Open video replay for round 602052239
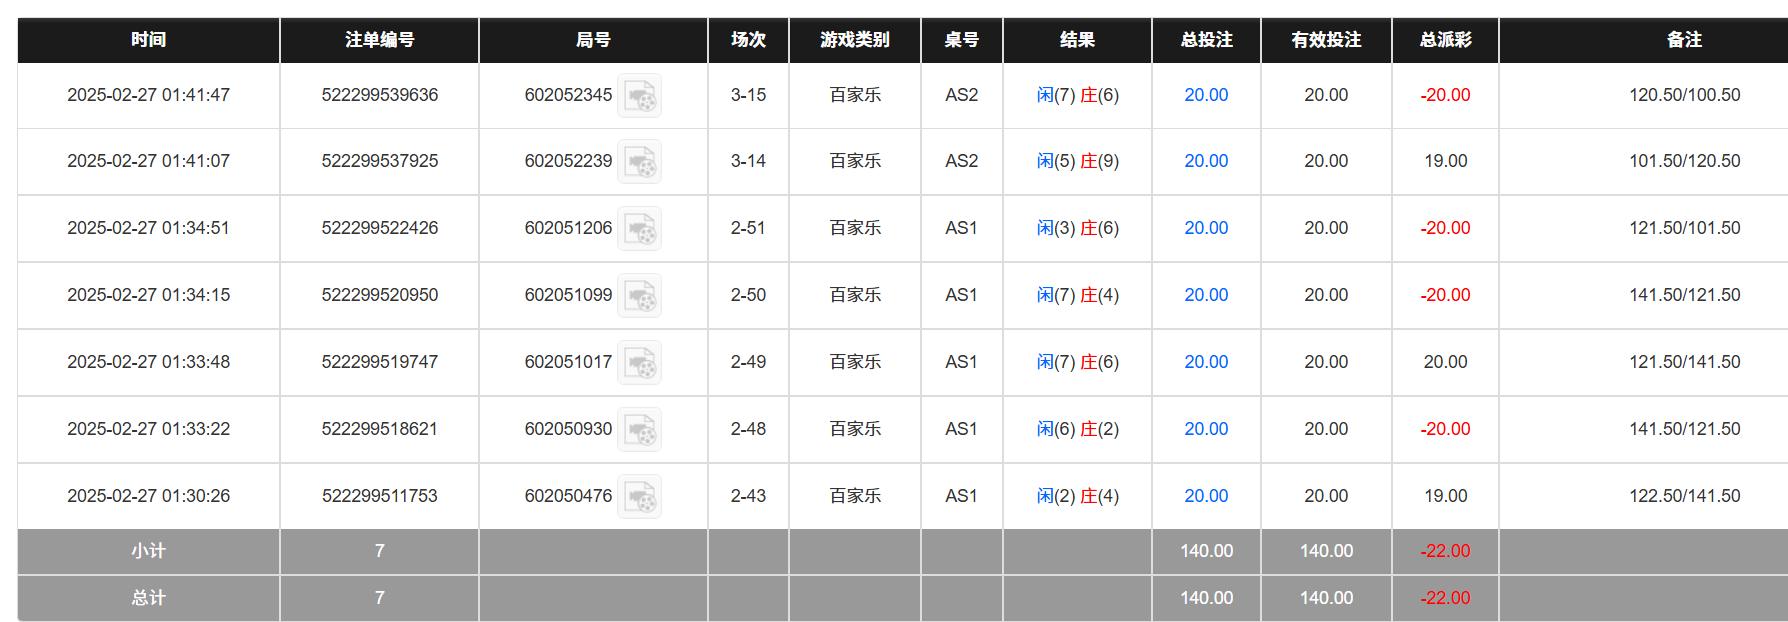This screenshot has height=622, width=1788. 639,162
